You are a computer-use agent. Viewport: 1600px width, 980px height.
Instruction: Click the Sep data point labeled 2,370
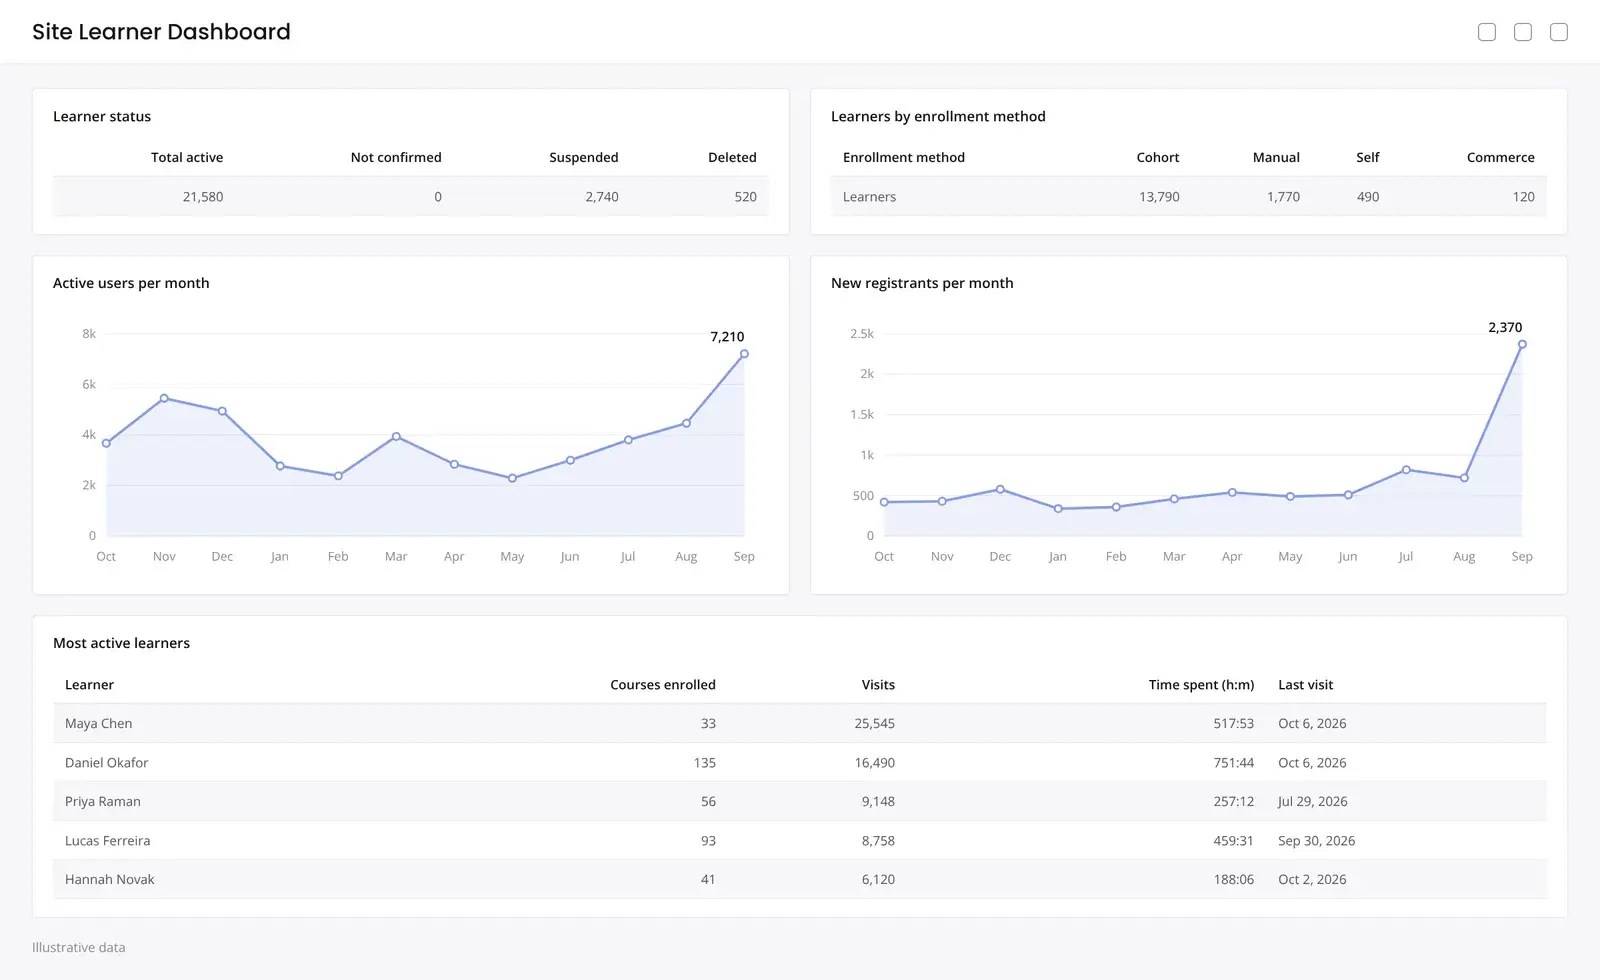click(1522, 344)
